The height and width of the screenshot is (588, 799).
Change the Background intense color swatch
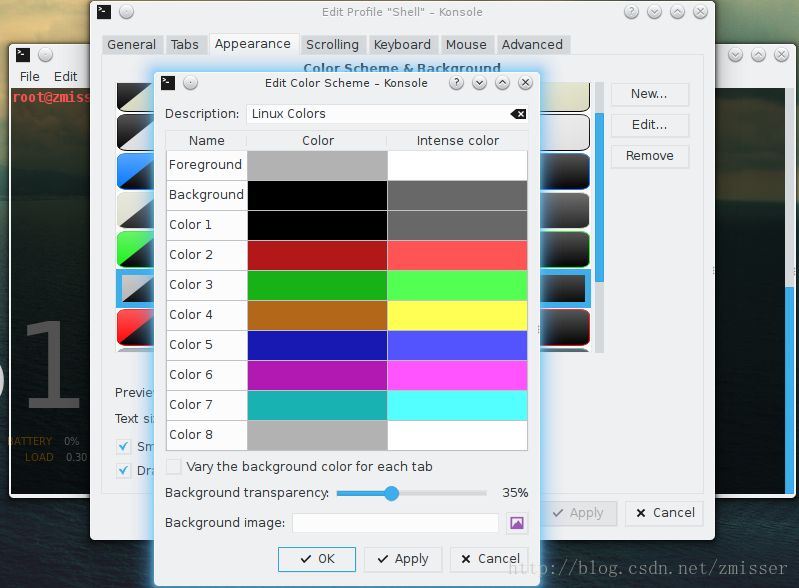(x=458, y=195)
